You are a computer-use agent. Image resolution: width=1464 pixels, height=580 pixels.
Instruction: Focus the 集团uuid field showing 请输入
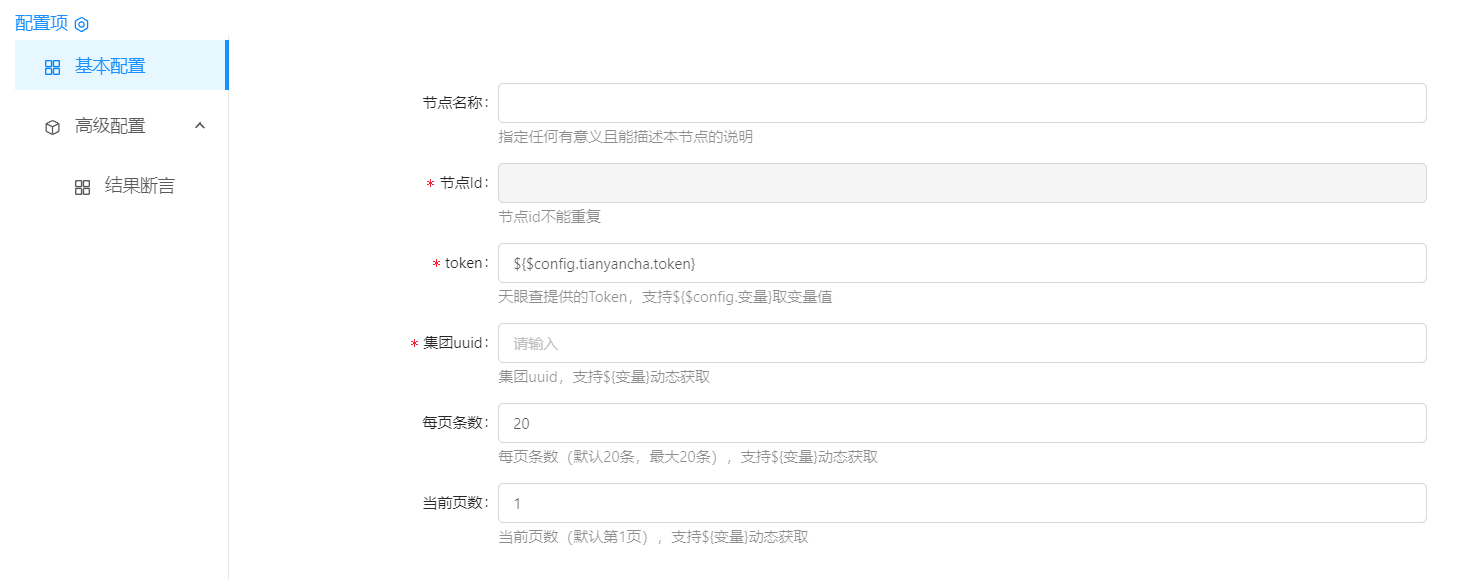point(961,343)
